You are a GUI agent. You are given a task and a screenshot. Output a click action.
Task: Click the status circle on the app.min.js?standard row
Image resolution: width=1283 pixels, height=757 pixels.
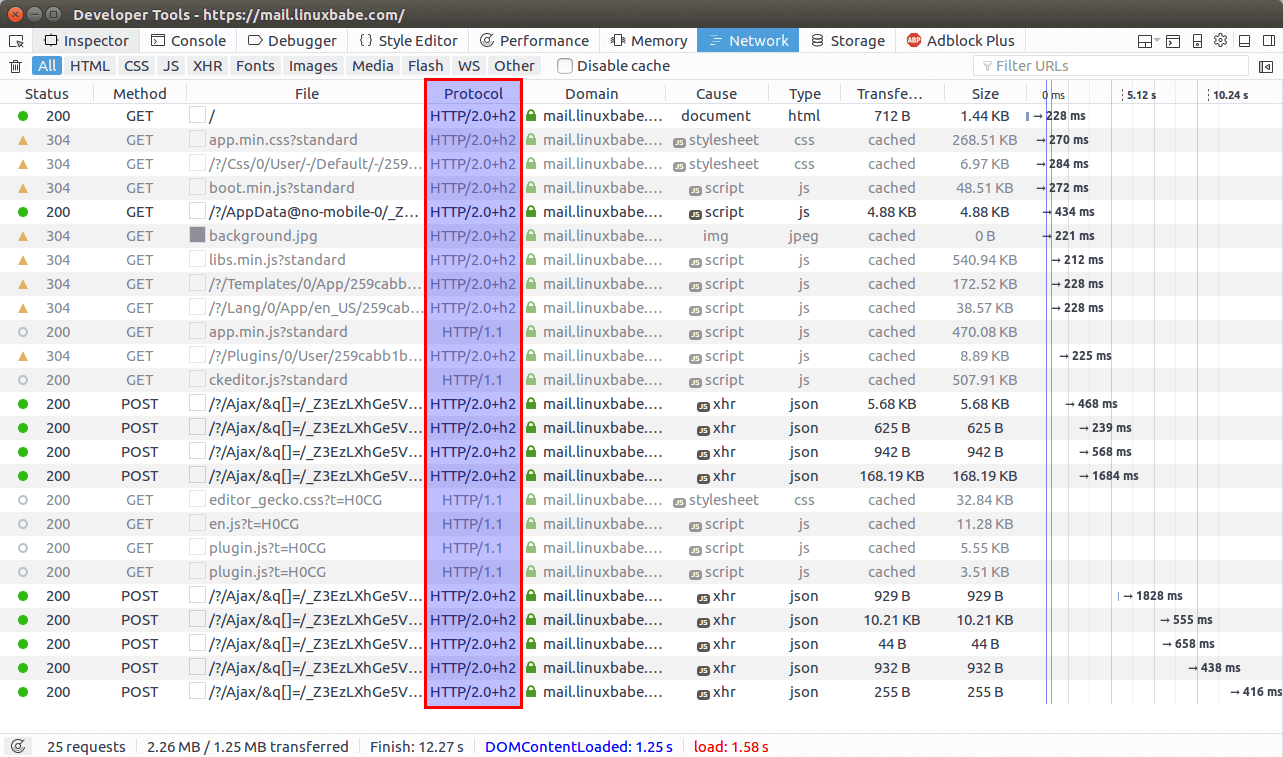(x=23, y=332)
